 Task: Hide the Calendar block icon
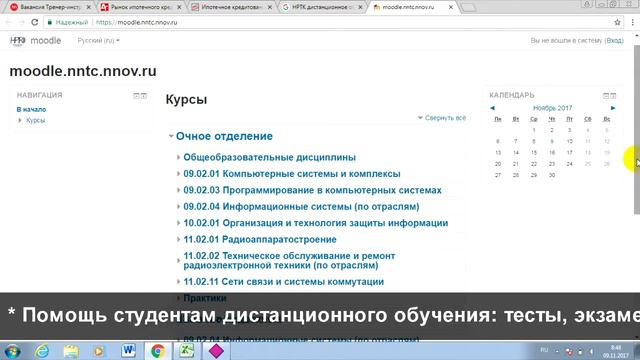point(606,96)
